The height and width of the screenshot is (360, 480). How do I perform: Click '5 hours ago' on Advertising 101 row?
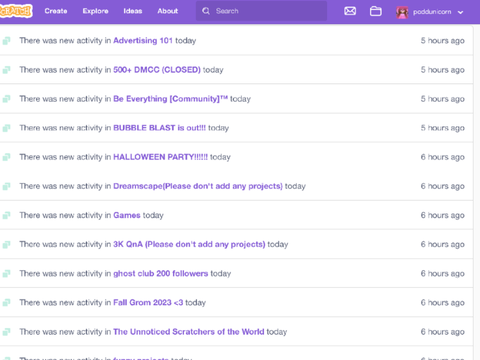(x=442, y=41)
